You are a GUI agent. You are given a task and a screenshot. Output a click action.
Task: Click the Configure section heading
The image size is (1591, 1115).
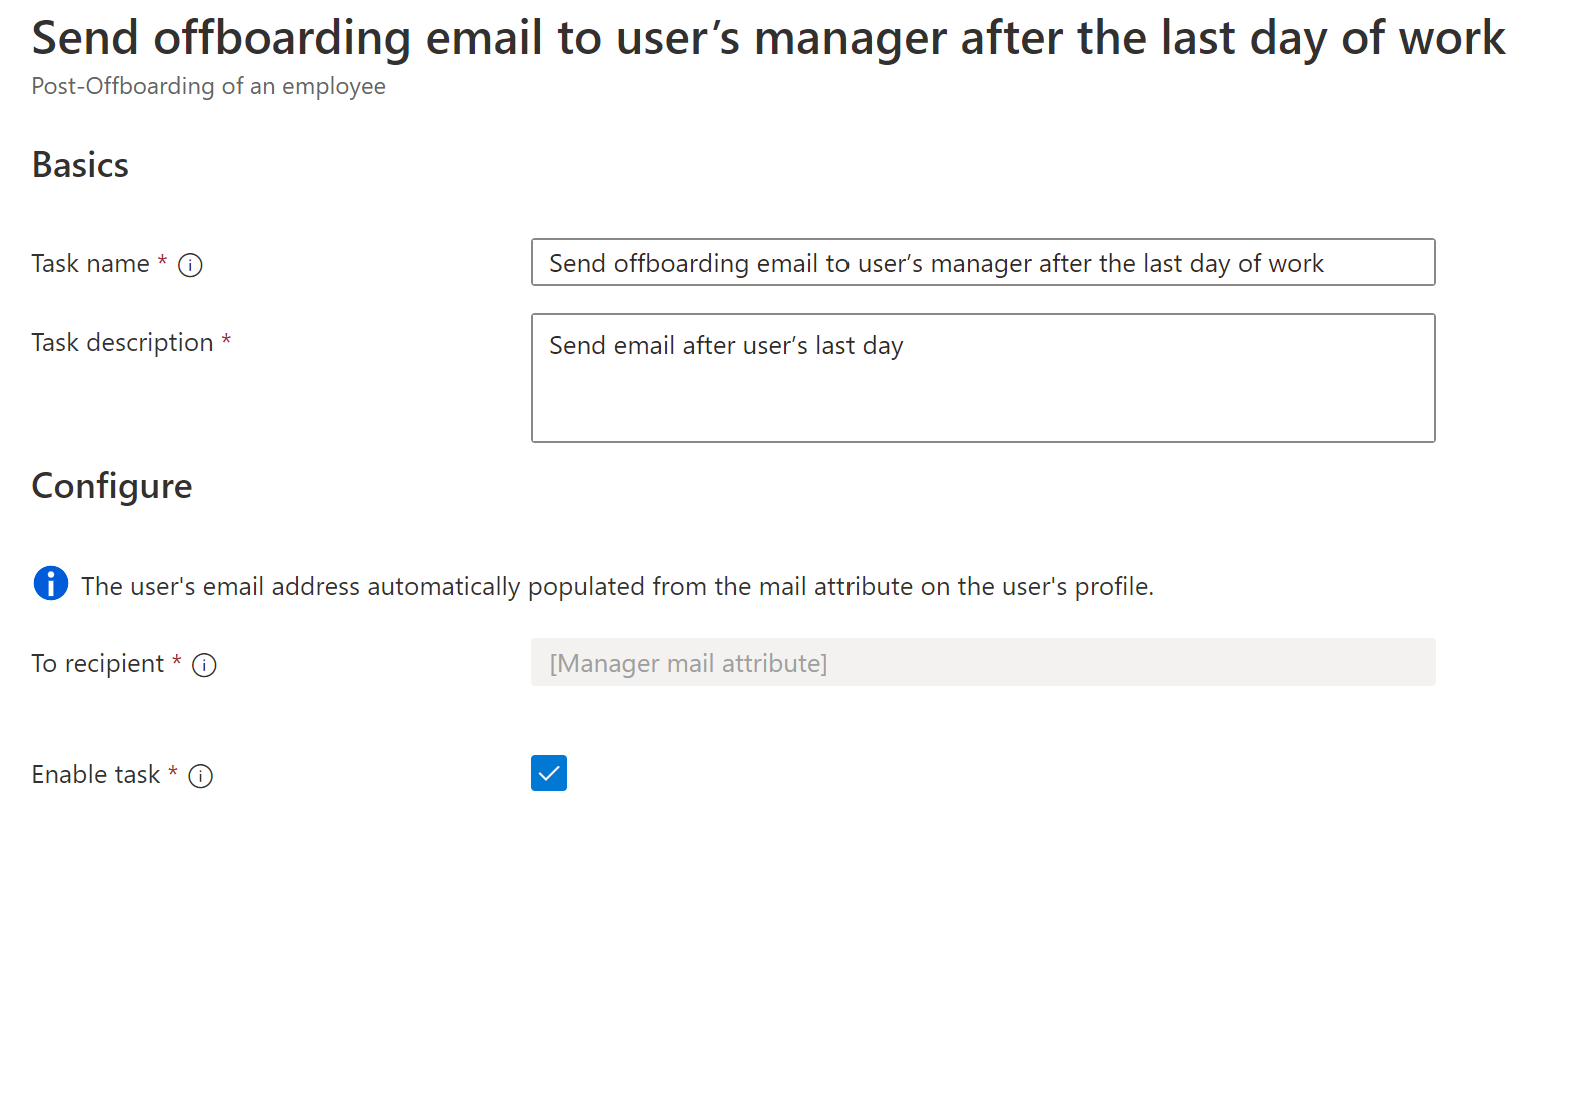coord(112,486)
